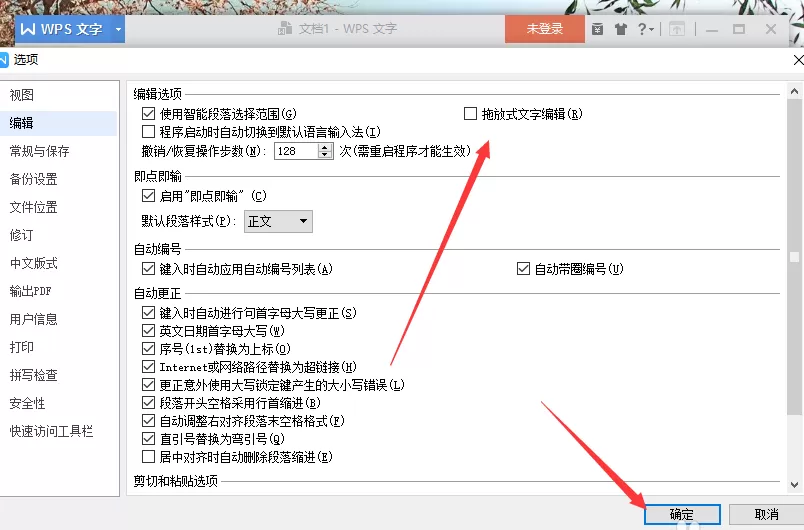Close the 选项 dialog with its X

coord(798,60)
